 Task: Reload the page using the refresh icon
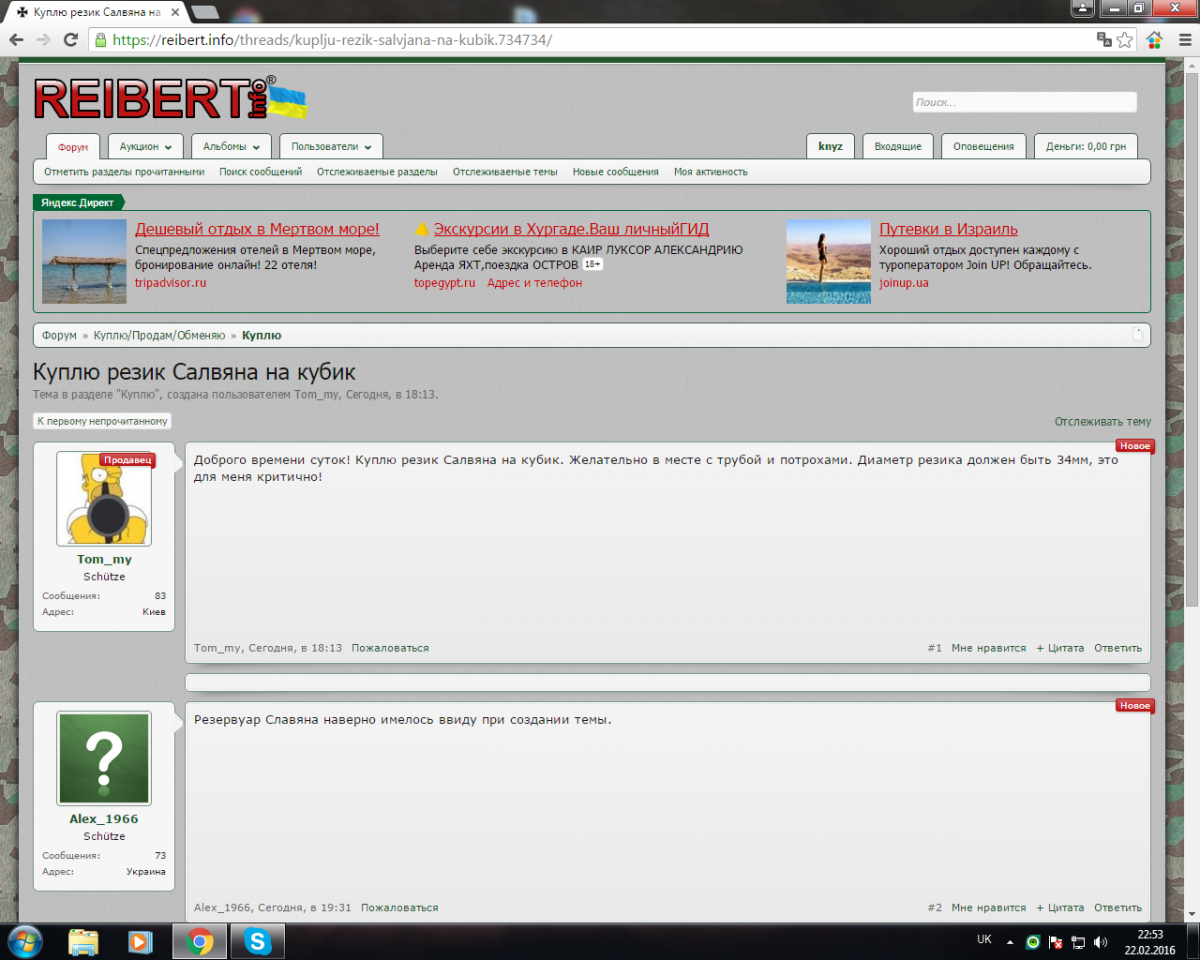[x=70, y=40]
